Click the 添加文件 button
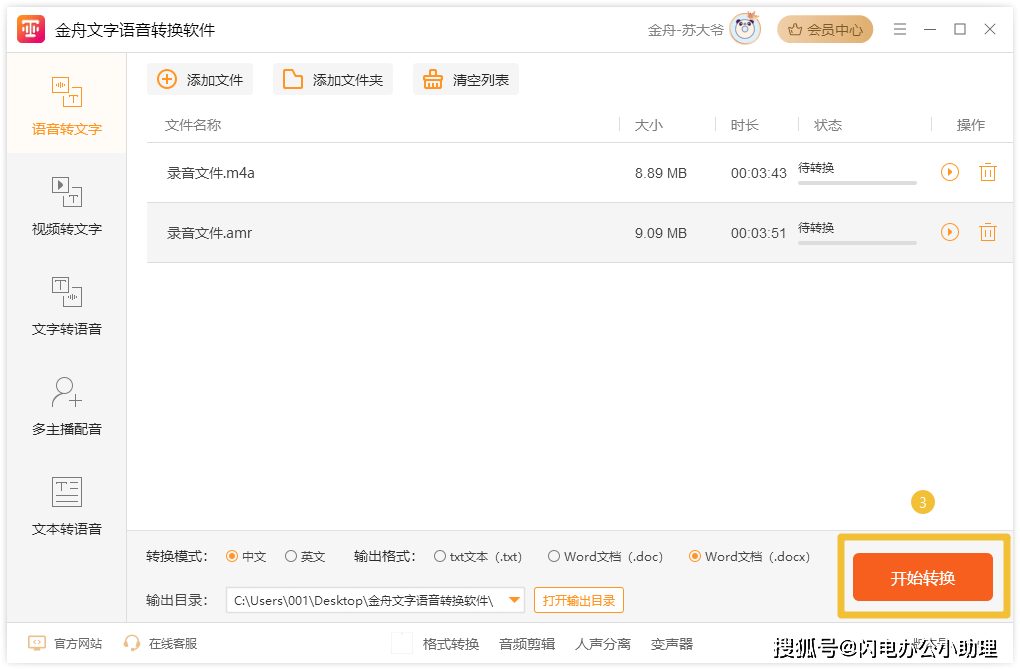 [200, 79]
